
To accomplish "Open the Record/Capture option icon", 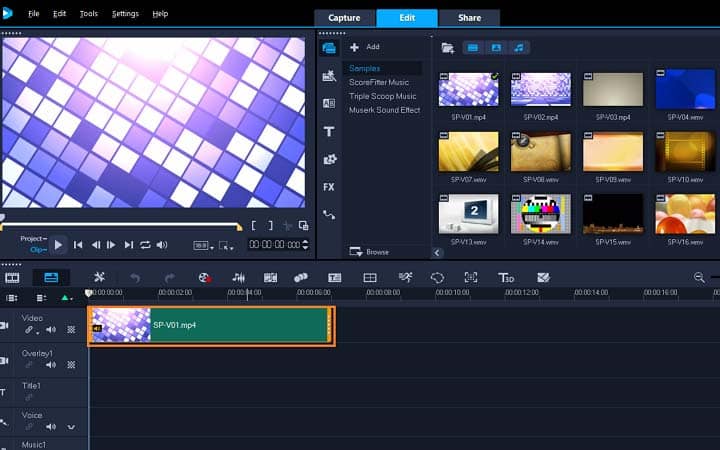I will (x=204, y=277).
